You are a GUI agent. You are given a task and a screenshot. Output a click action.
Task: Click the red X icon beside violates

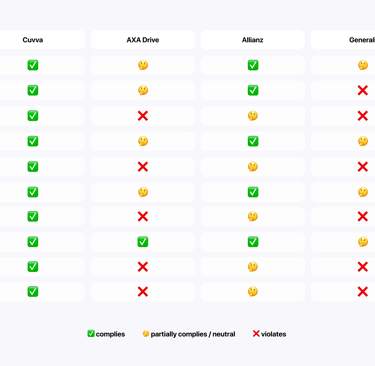256,334
